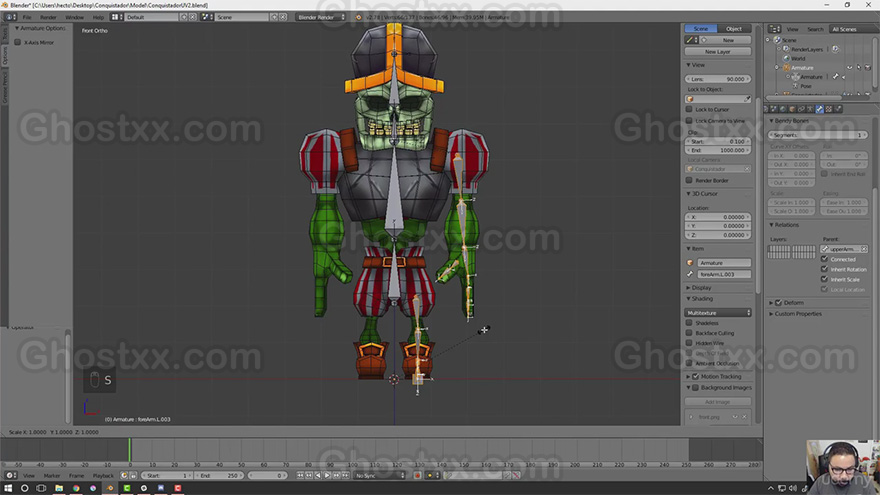Open Chrome from the Windows taskbar
The image size is (880, 495).
click(76, 488)
